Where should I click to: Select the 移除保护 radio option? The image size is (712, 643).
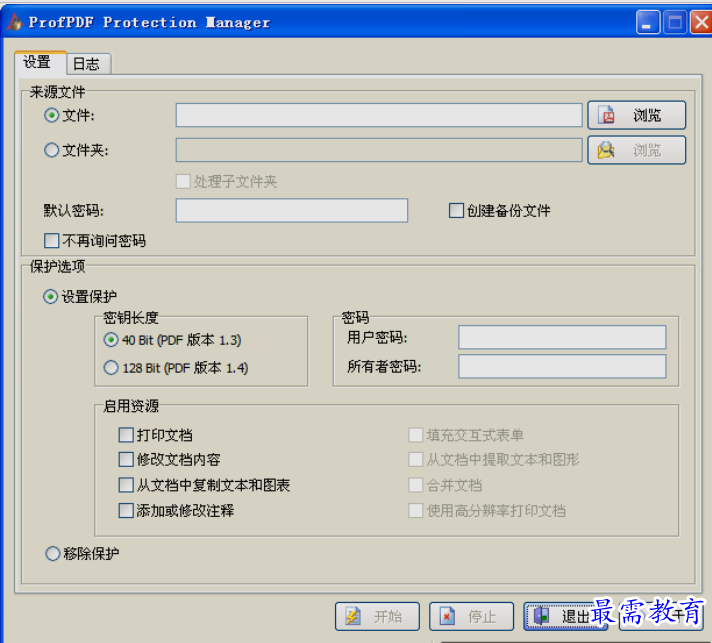pyautogui.click(x=52, y=554)
